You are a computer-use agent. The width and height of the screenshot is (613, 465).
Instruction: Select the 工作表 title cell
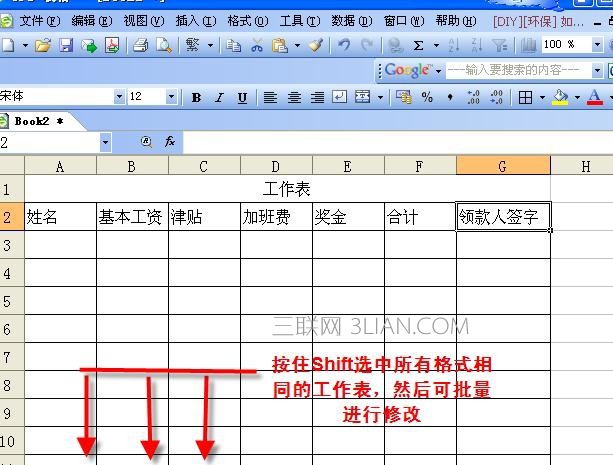click(x=287, y=189)
